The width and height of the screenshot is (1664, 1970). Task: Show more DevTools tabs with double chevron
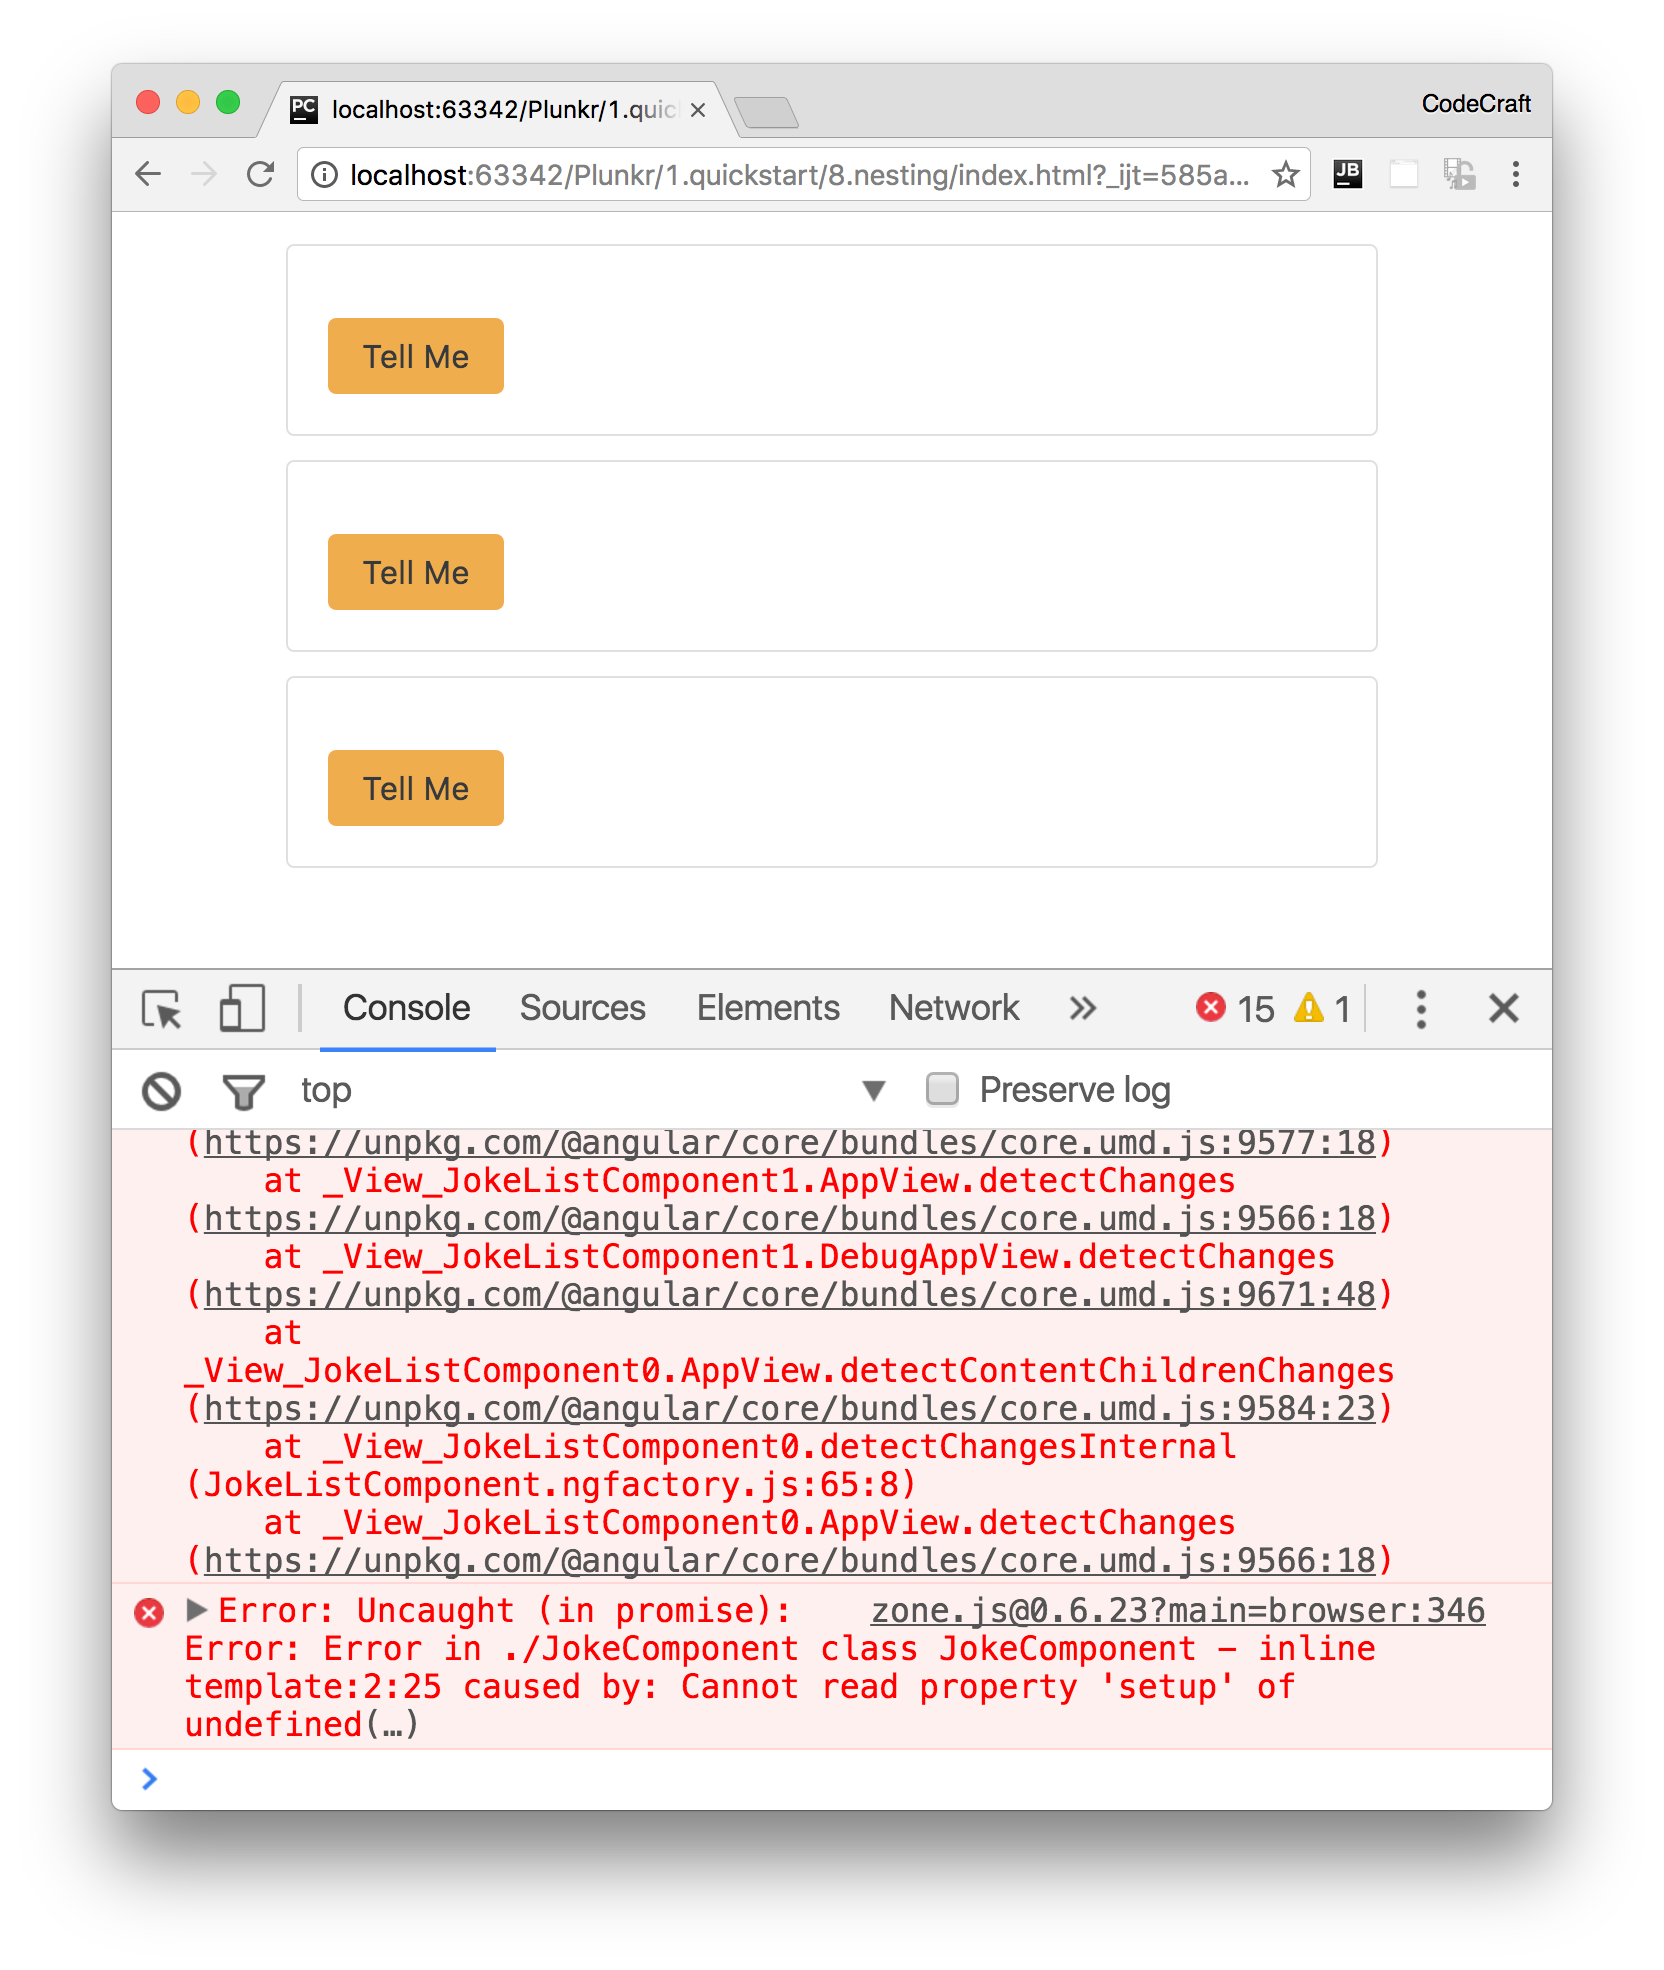coord(1083,1008)
